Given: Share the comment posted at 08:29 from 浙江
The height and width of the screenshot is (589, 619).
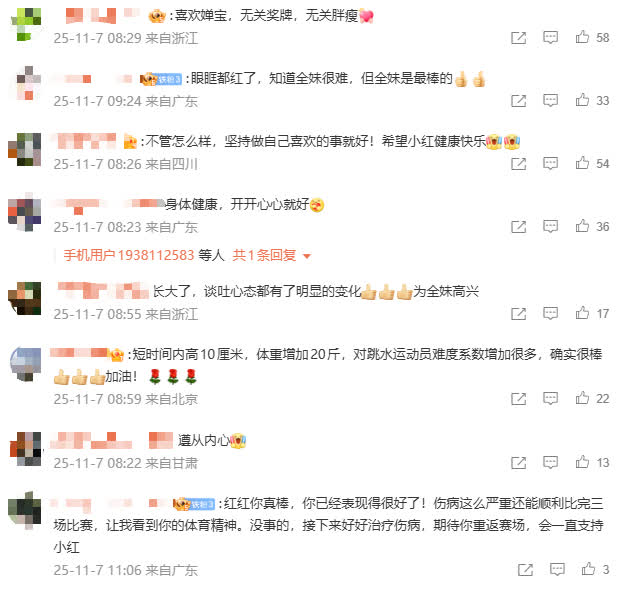Looking at the screenshot, I should pyautogui.click(x=518, y=38).
